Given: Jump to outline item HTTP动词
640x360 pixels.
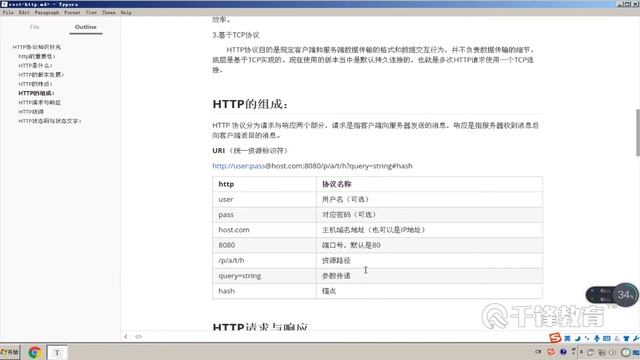Looking at the screenshot, I should [31, 112].
